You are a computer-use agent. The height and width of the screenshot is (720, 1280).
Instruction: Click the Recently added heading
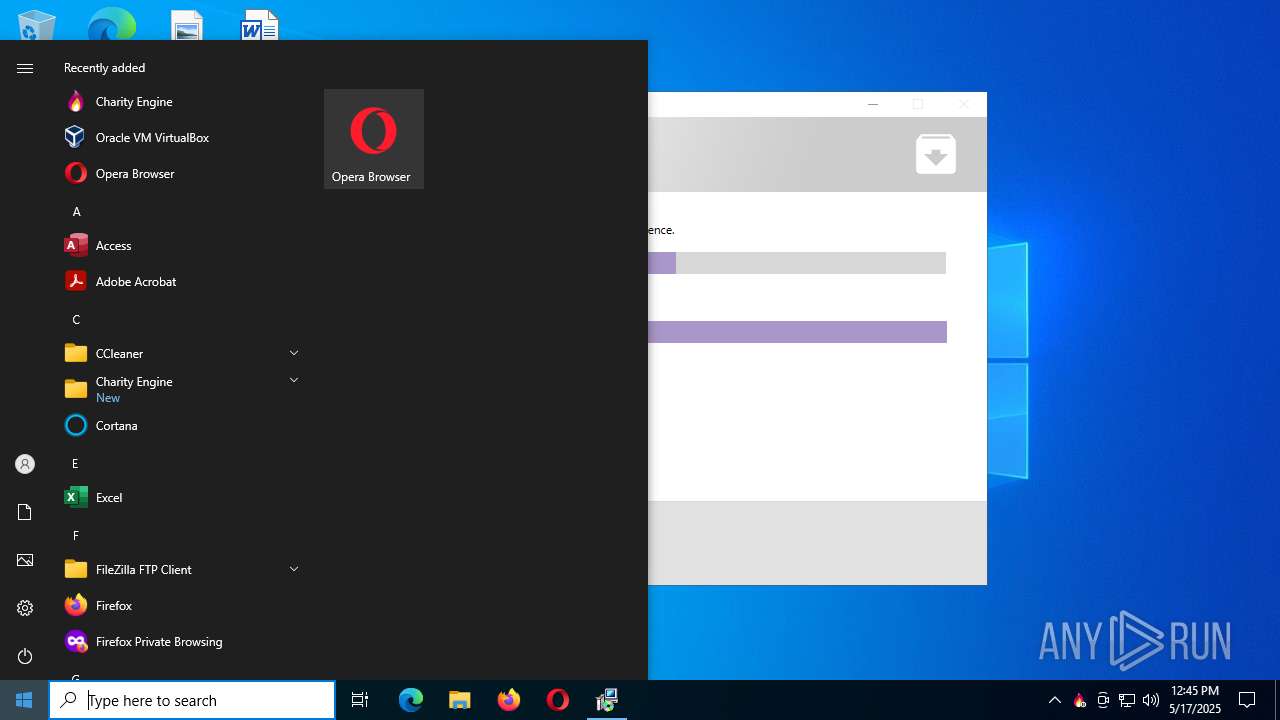104,68
